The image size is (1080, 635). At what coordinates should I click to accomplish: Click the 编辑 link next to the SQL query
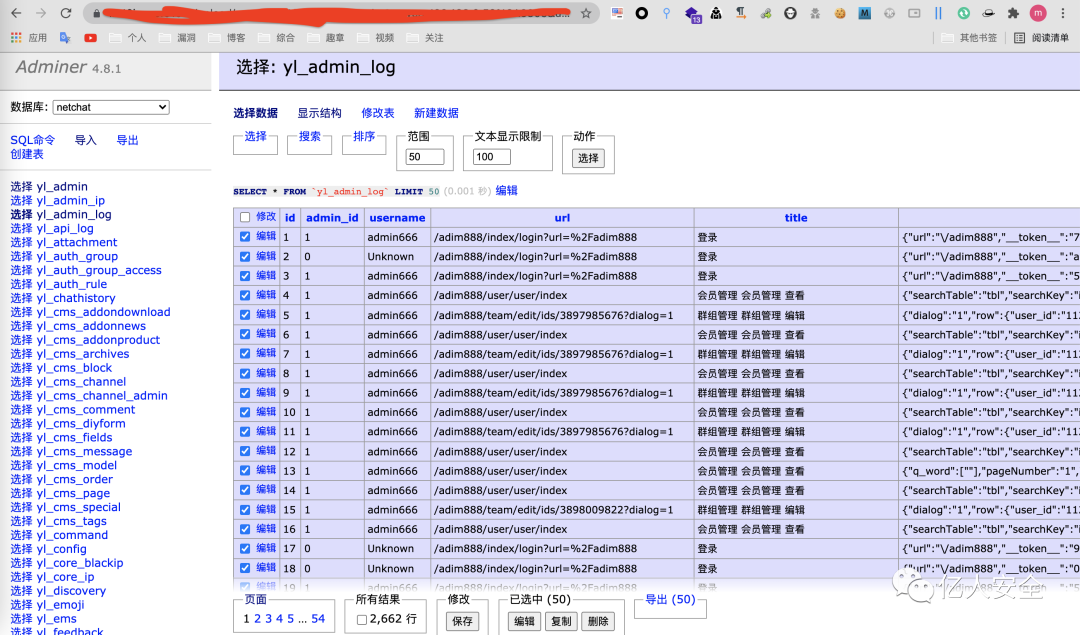coord(506,191)
